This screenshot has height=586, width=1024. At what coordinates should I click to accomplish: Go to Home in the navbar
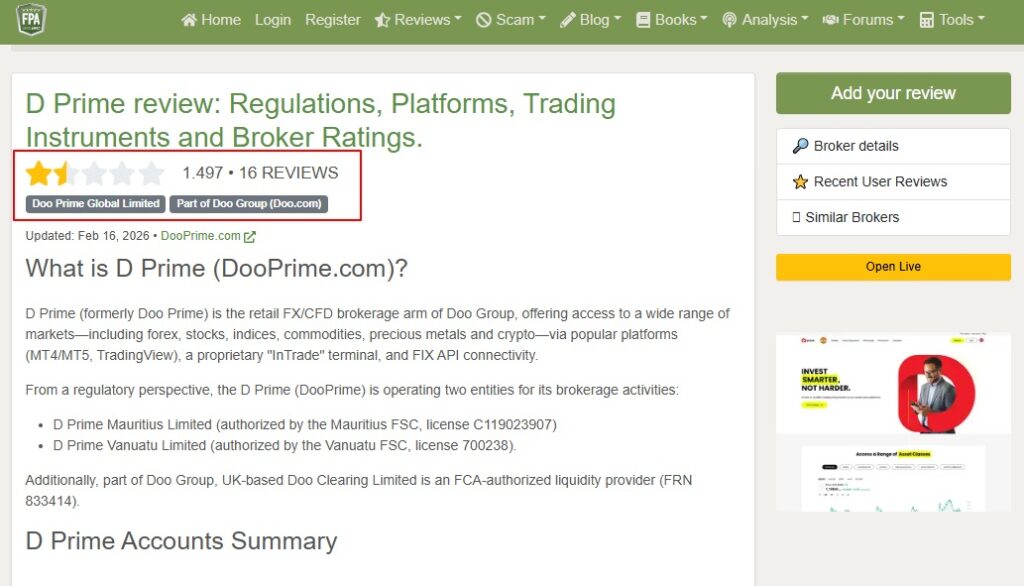(x=211, y=19)
